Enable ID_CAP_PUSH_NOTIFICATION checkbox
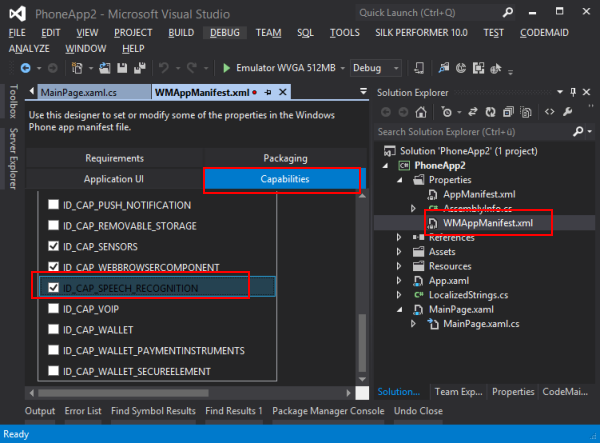The width and height of the screenshot is (600, 443). [54, 205]
